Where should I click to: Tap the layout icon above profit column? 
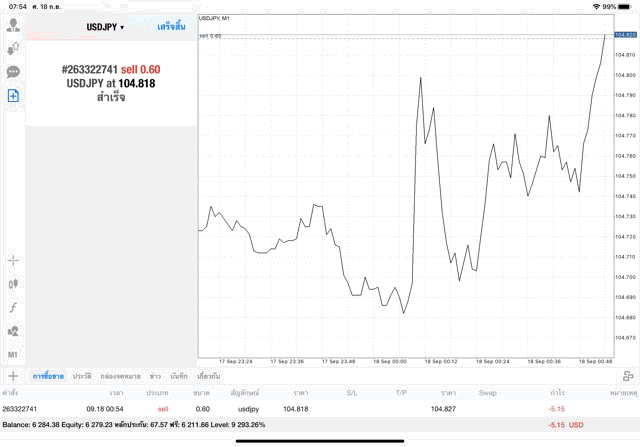click(627, 376)
